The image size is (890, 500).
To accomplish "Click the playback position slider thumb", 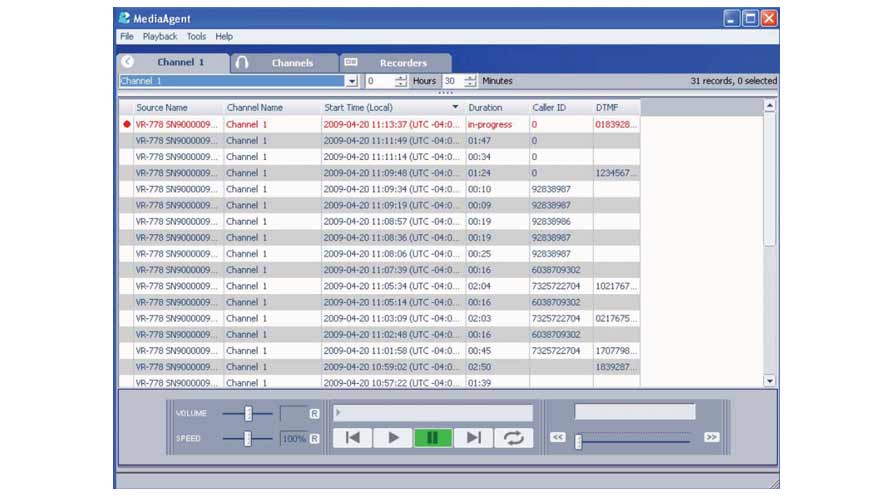I will (x=578, y=441).
